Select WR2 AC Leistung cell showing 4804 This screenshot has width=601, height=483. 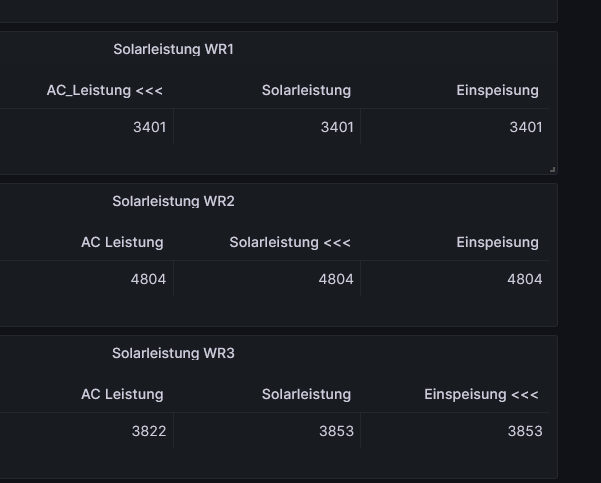[x=149, y=279]
